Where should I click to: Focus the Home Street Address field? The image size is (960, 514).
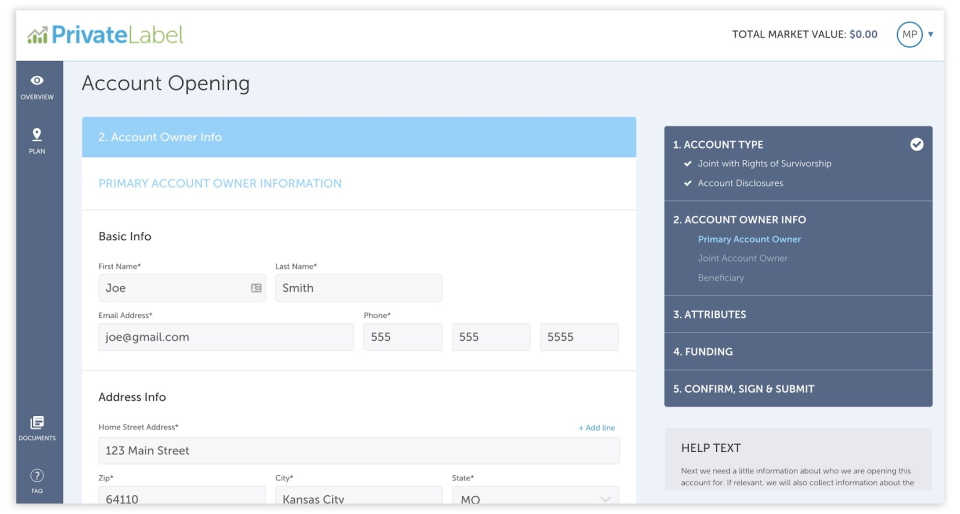tap(359, 451)
